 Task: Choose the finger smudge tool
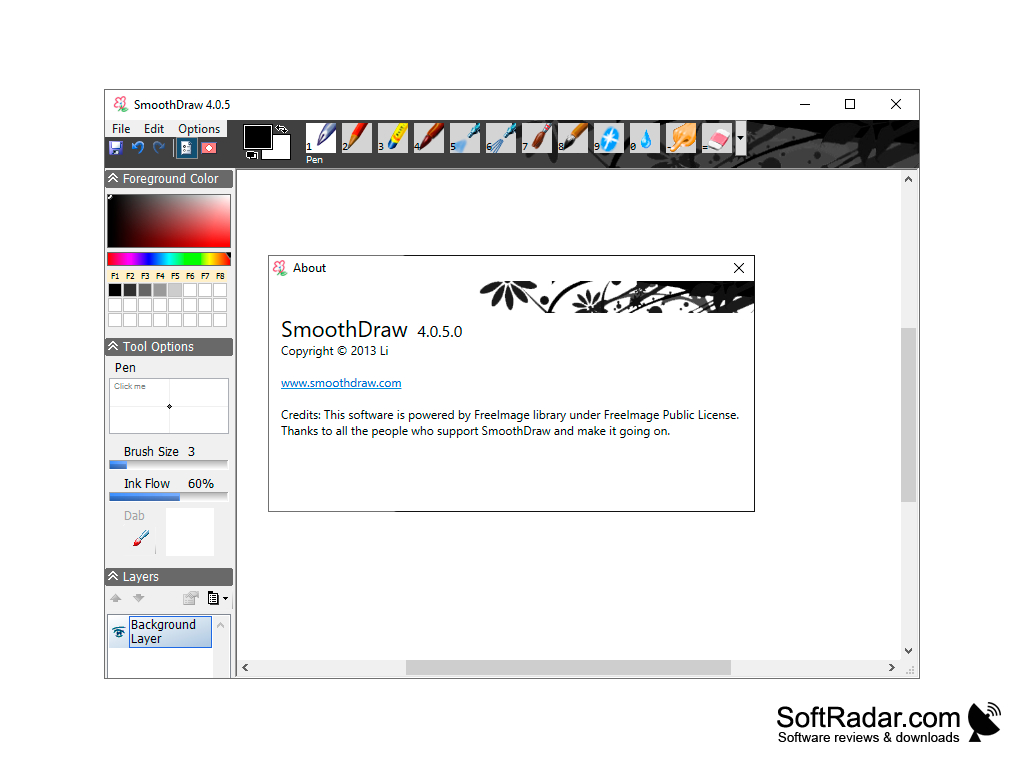681,138
